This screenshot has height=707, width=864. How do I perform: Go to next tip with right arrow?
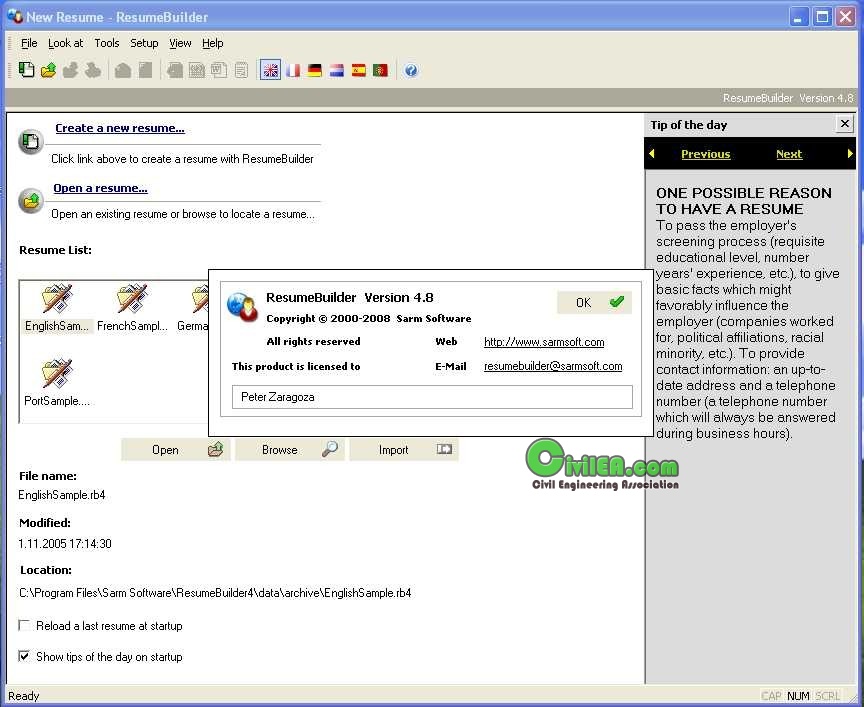(x=850, y=154)
